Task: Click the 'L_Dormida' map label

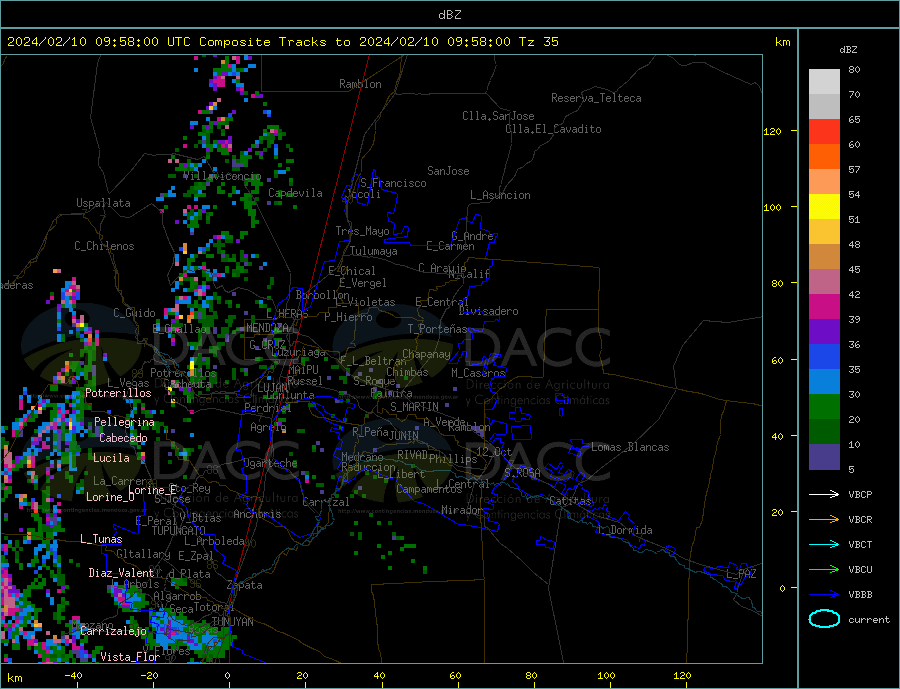Action: point(626,530)
